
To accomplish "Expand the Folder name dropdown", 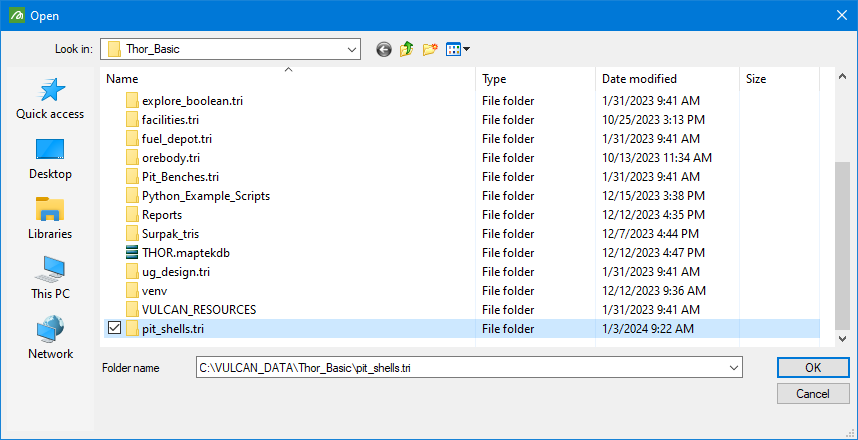I will pos(734,368).
